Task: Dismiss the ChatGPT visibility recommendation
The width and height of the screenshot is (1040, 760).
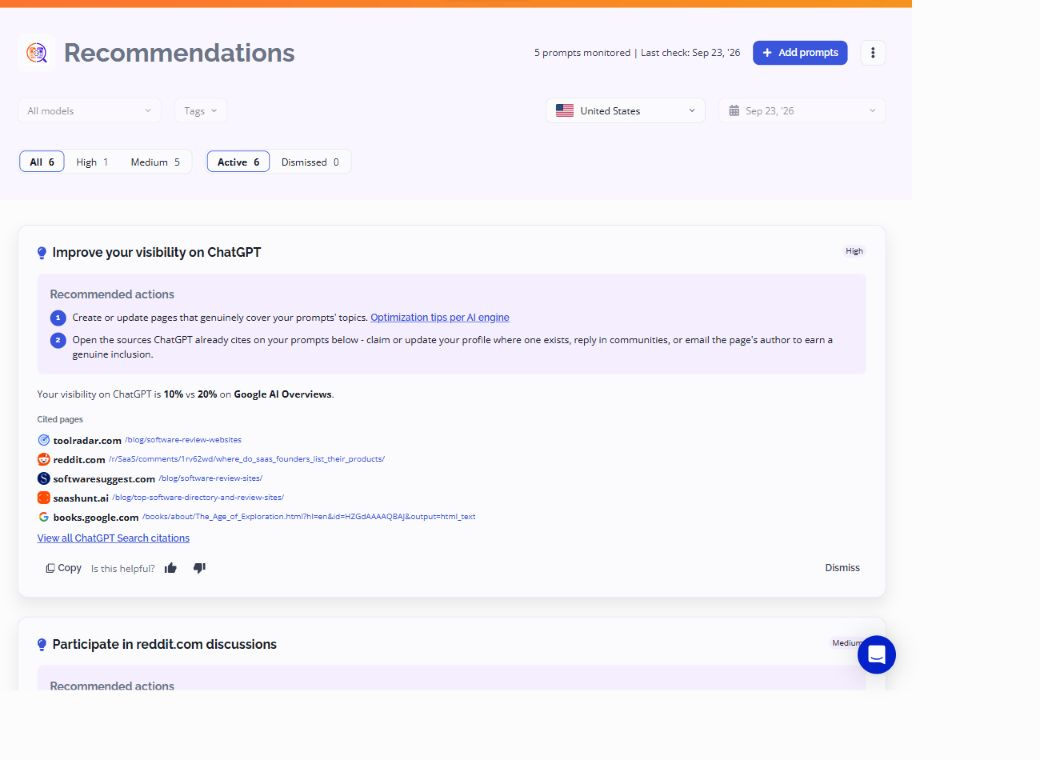Action: (x=842, y=568)
